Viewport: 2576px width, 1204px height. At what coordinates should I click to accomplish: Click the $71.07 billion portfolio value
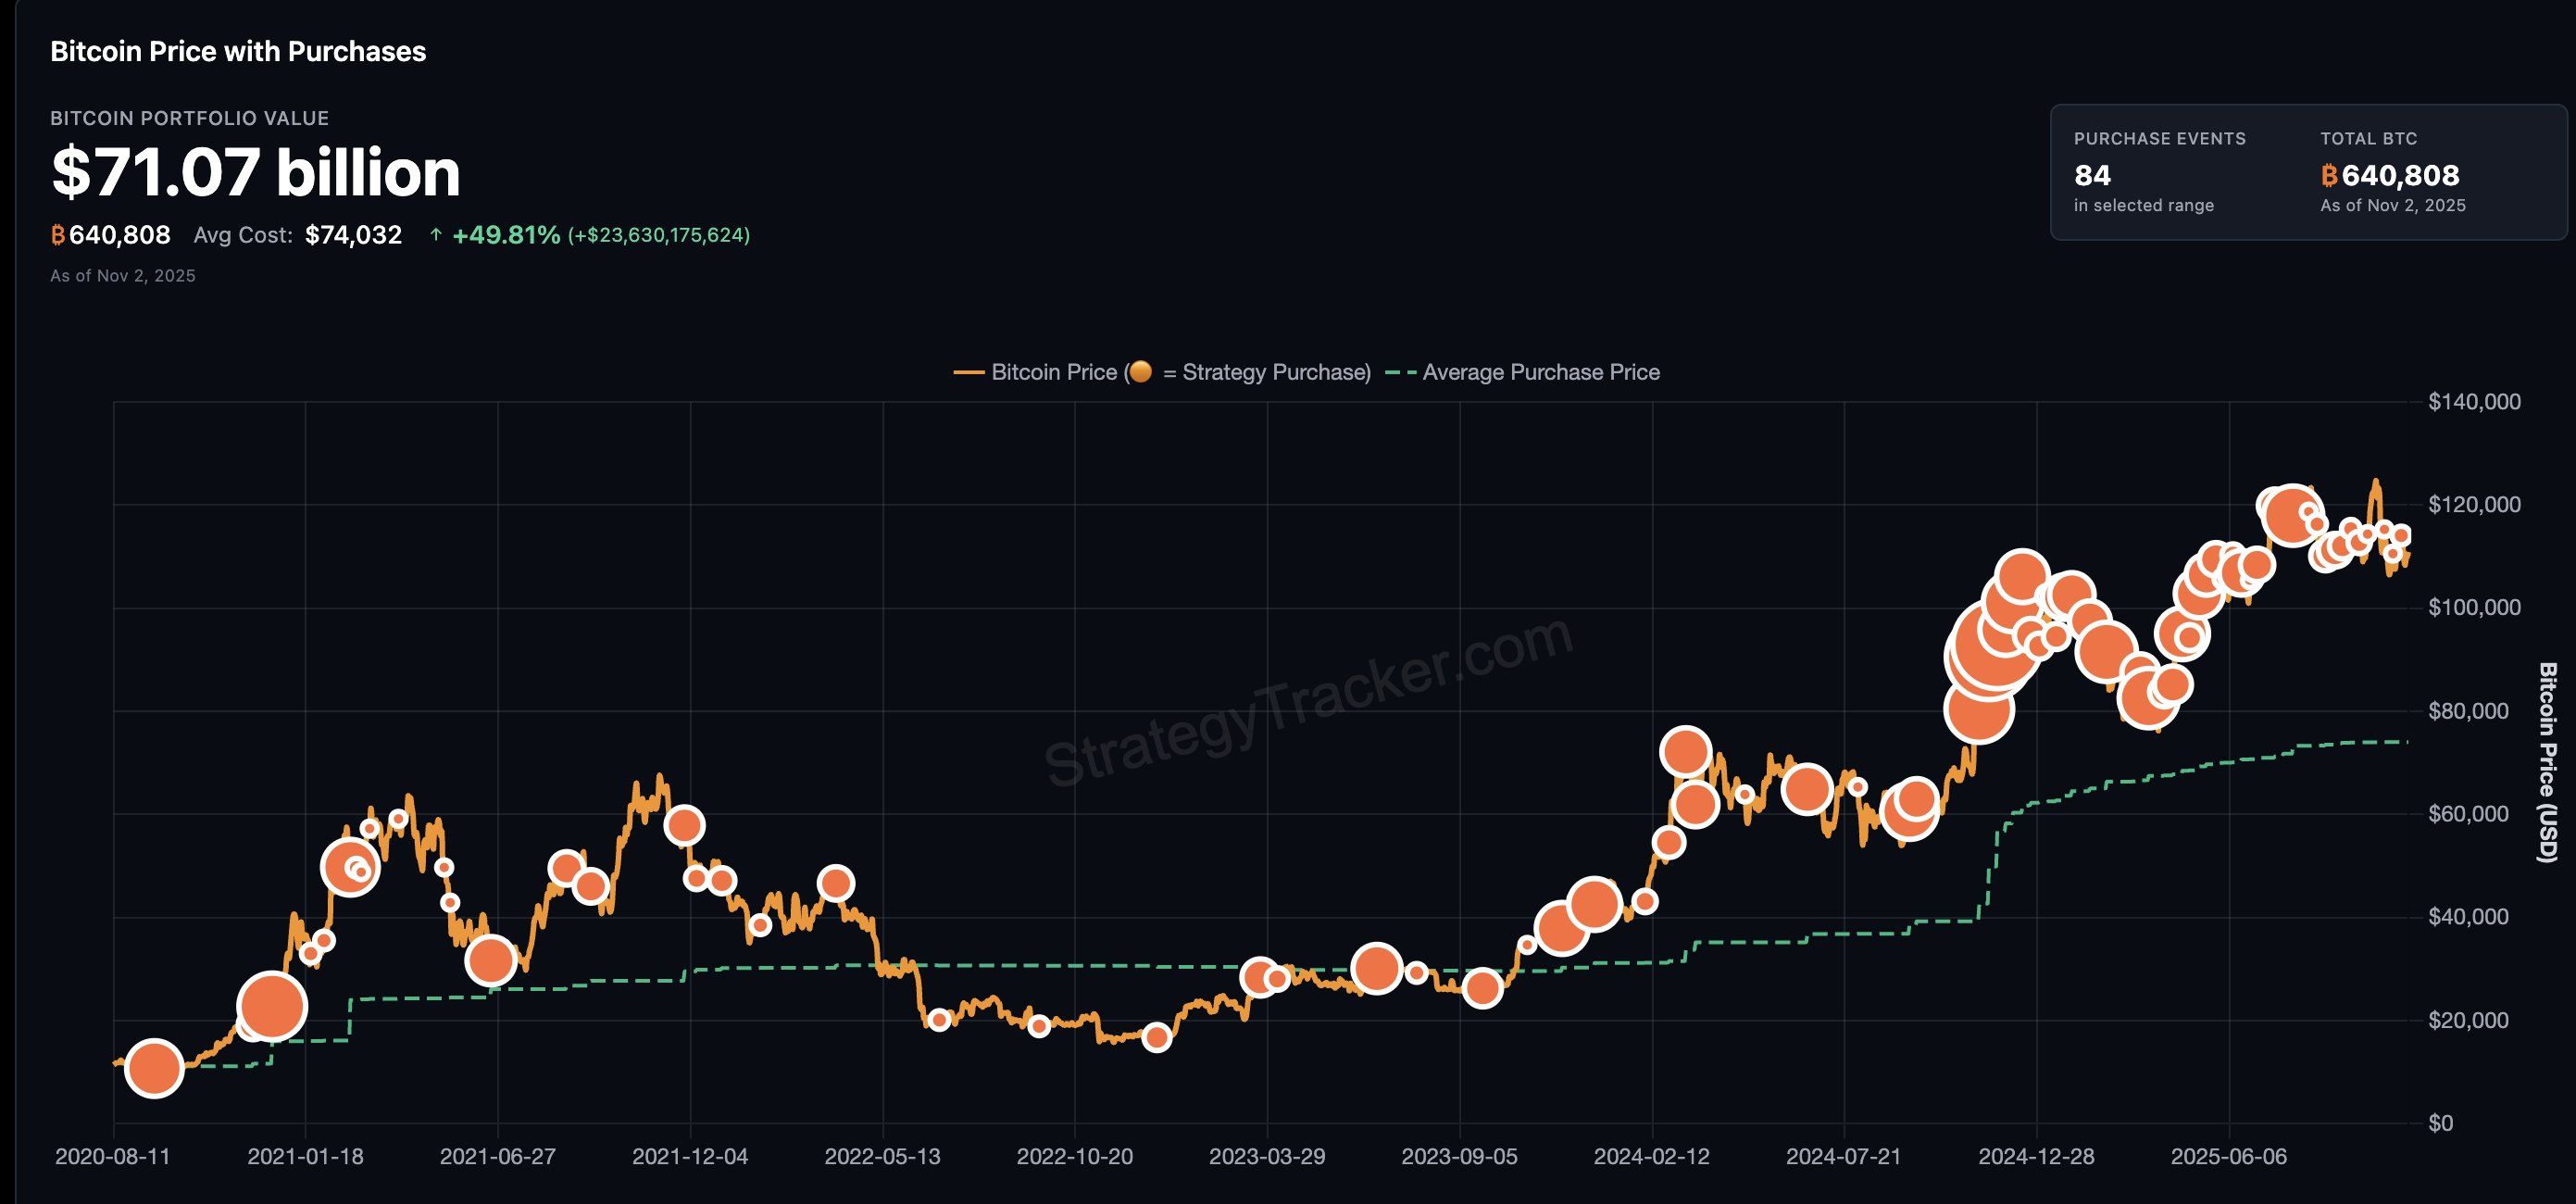pyautogui.click(x=255, y=172)
